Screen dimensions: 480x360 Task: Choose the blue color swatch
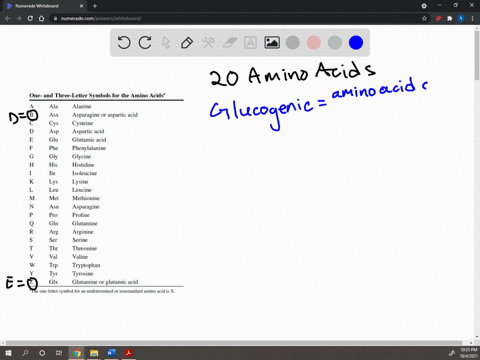[x=356, y=43]
